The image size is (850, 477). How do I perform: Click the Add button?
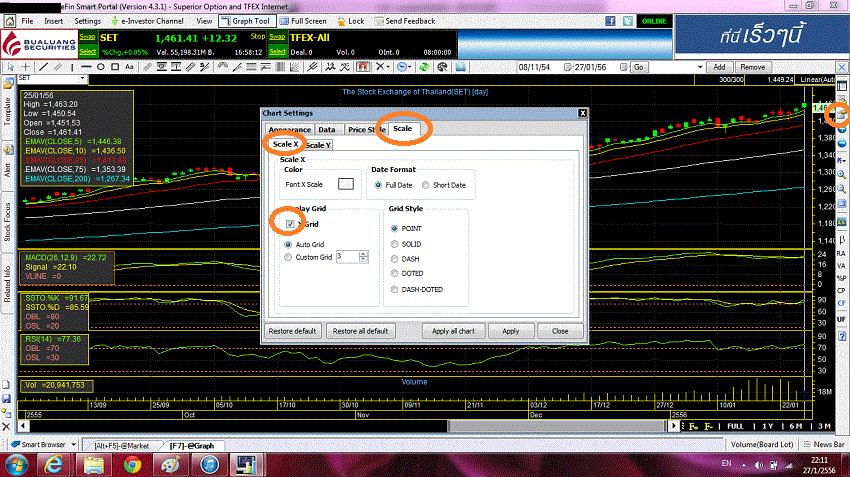coord(719,67)
